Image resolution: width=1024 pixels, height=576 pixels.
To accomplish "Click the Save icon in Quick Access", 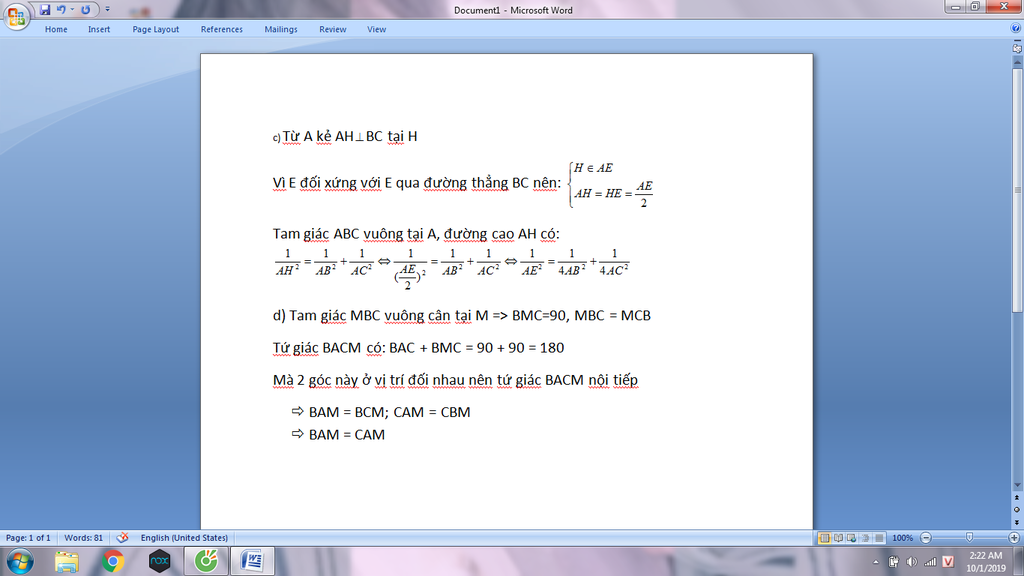I will [x=45, y=10].
